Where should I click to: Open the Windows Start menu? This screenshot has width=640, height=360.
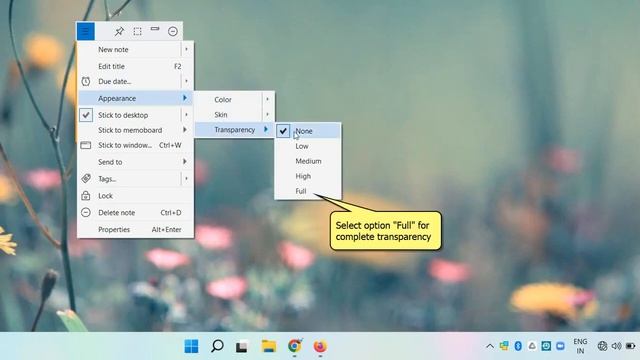191,346
